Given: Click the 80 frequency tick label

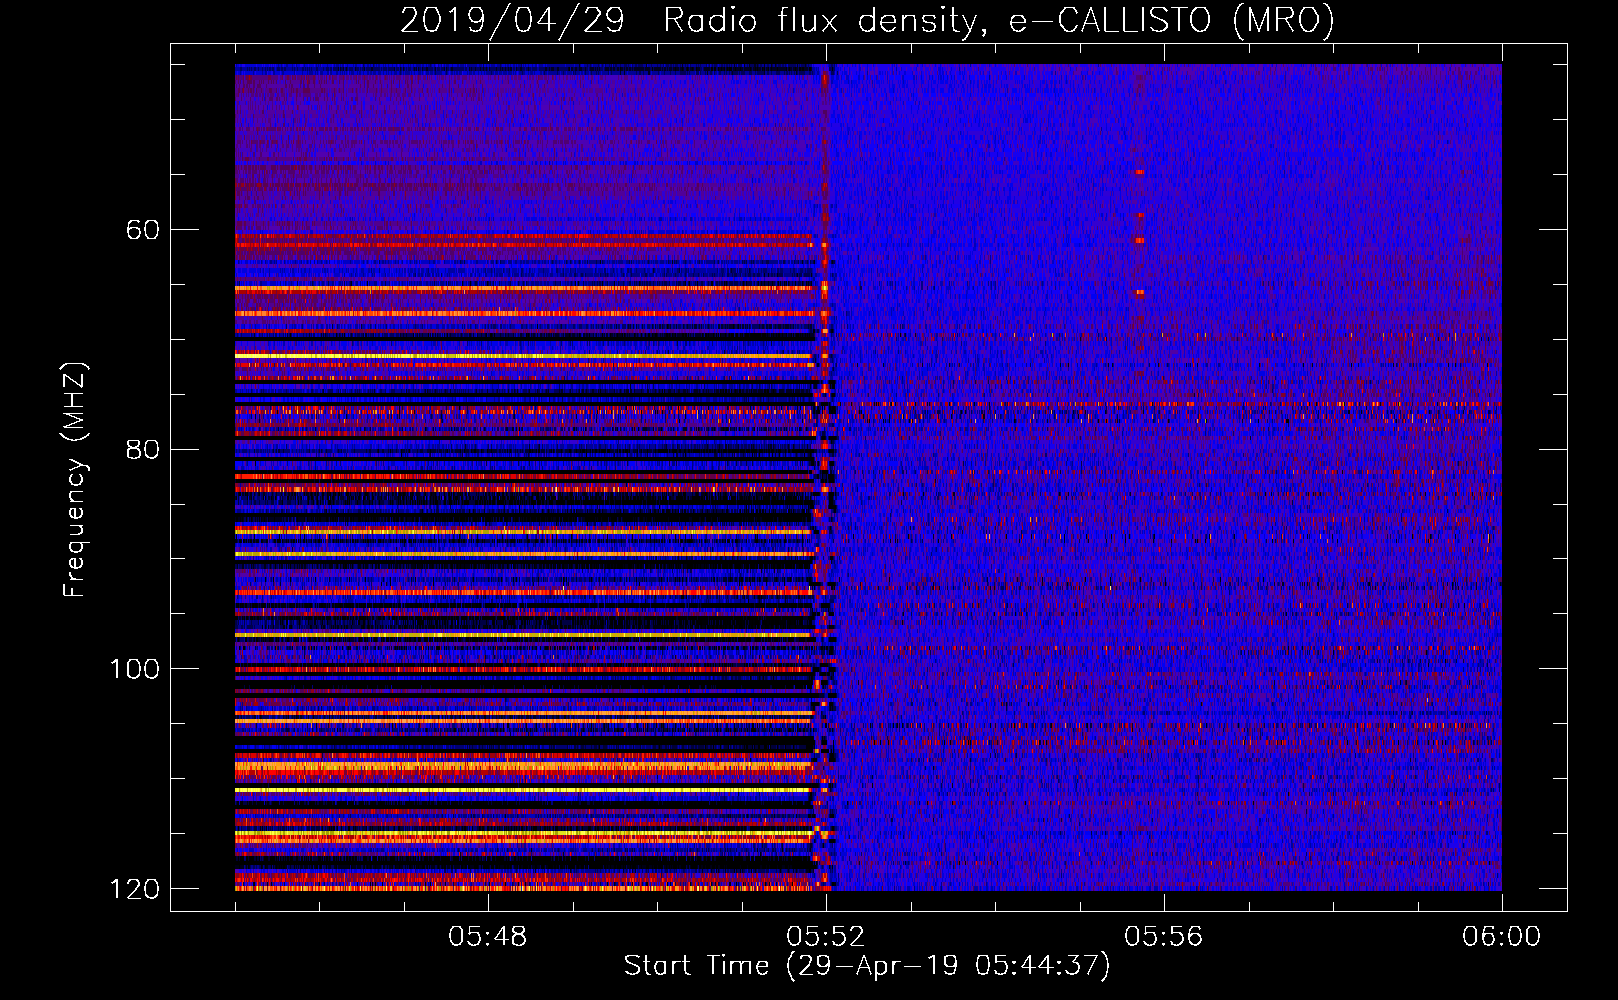Looking at the screenshot, I should pos(143,449).
